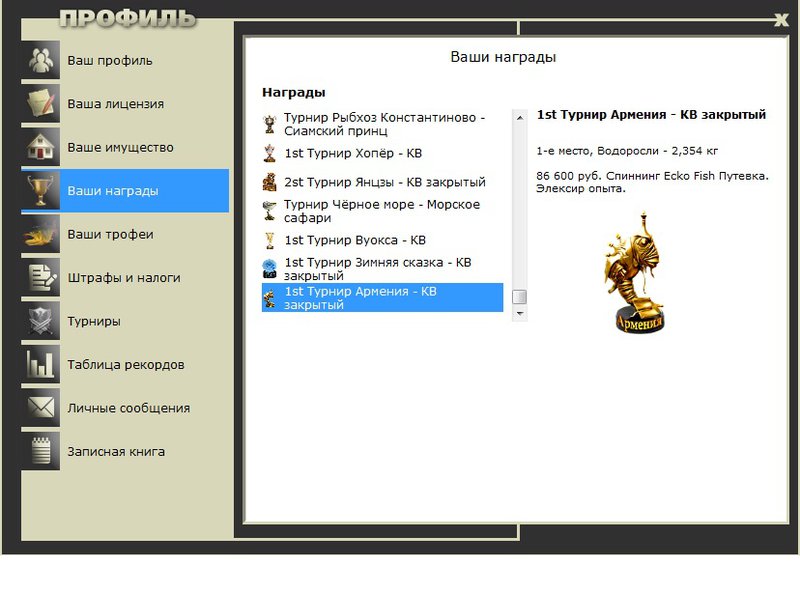
Task: Click the bar chart icon beside Таблица рекордов
Action: pos(41,364)
